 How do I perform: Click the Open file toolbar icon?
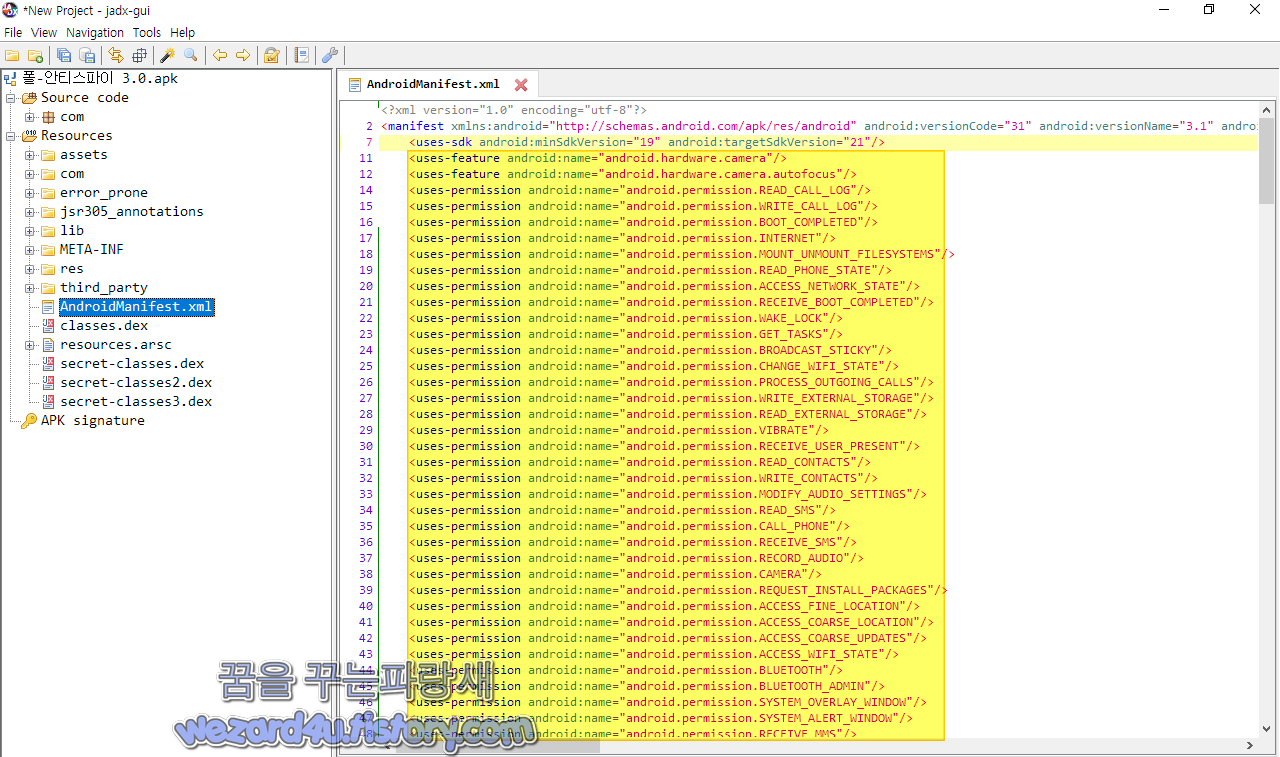12,55
